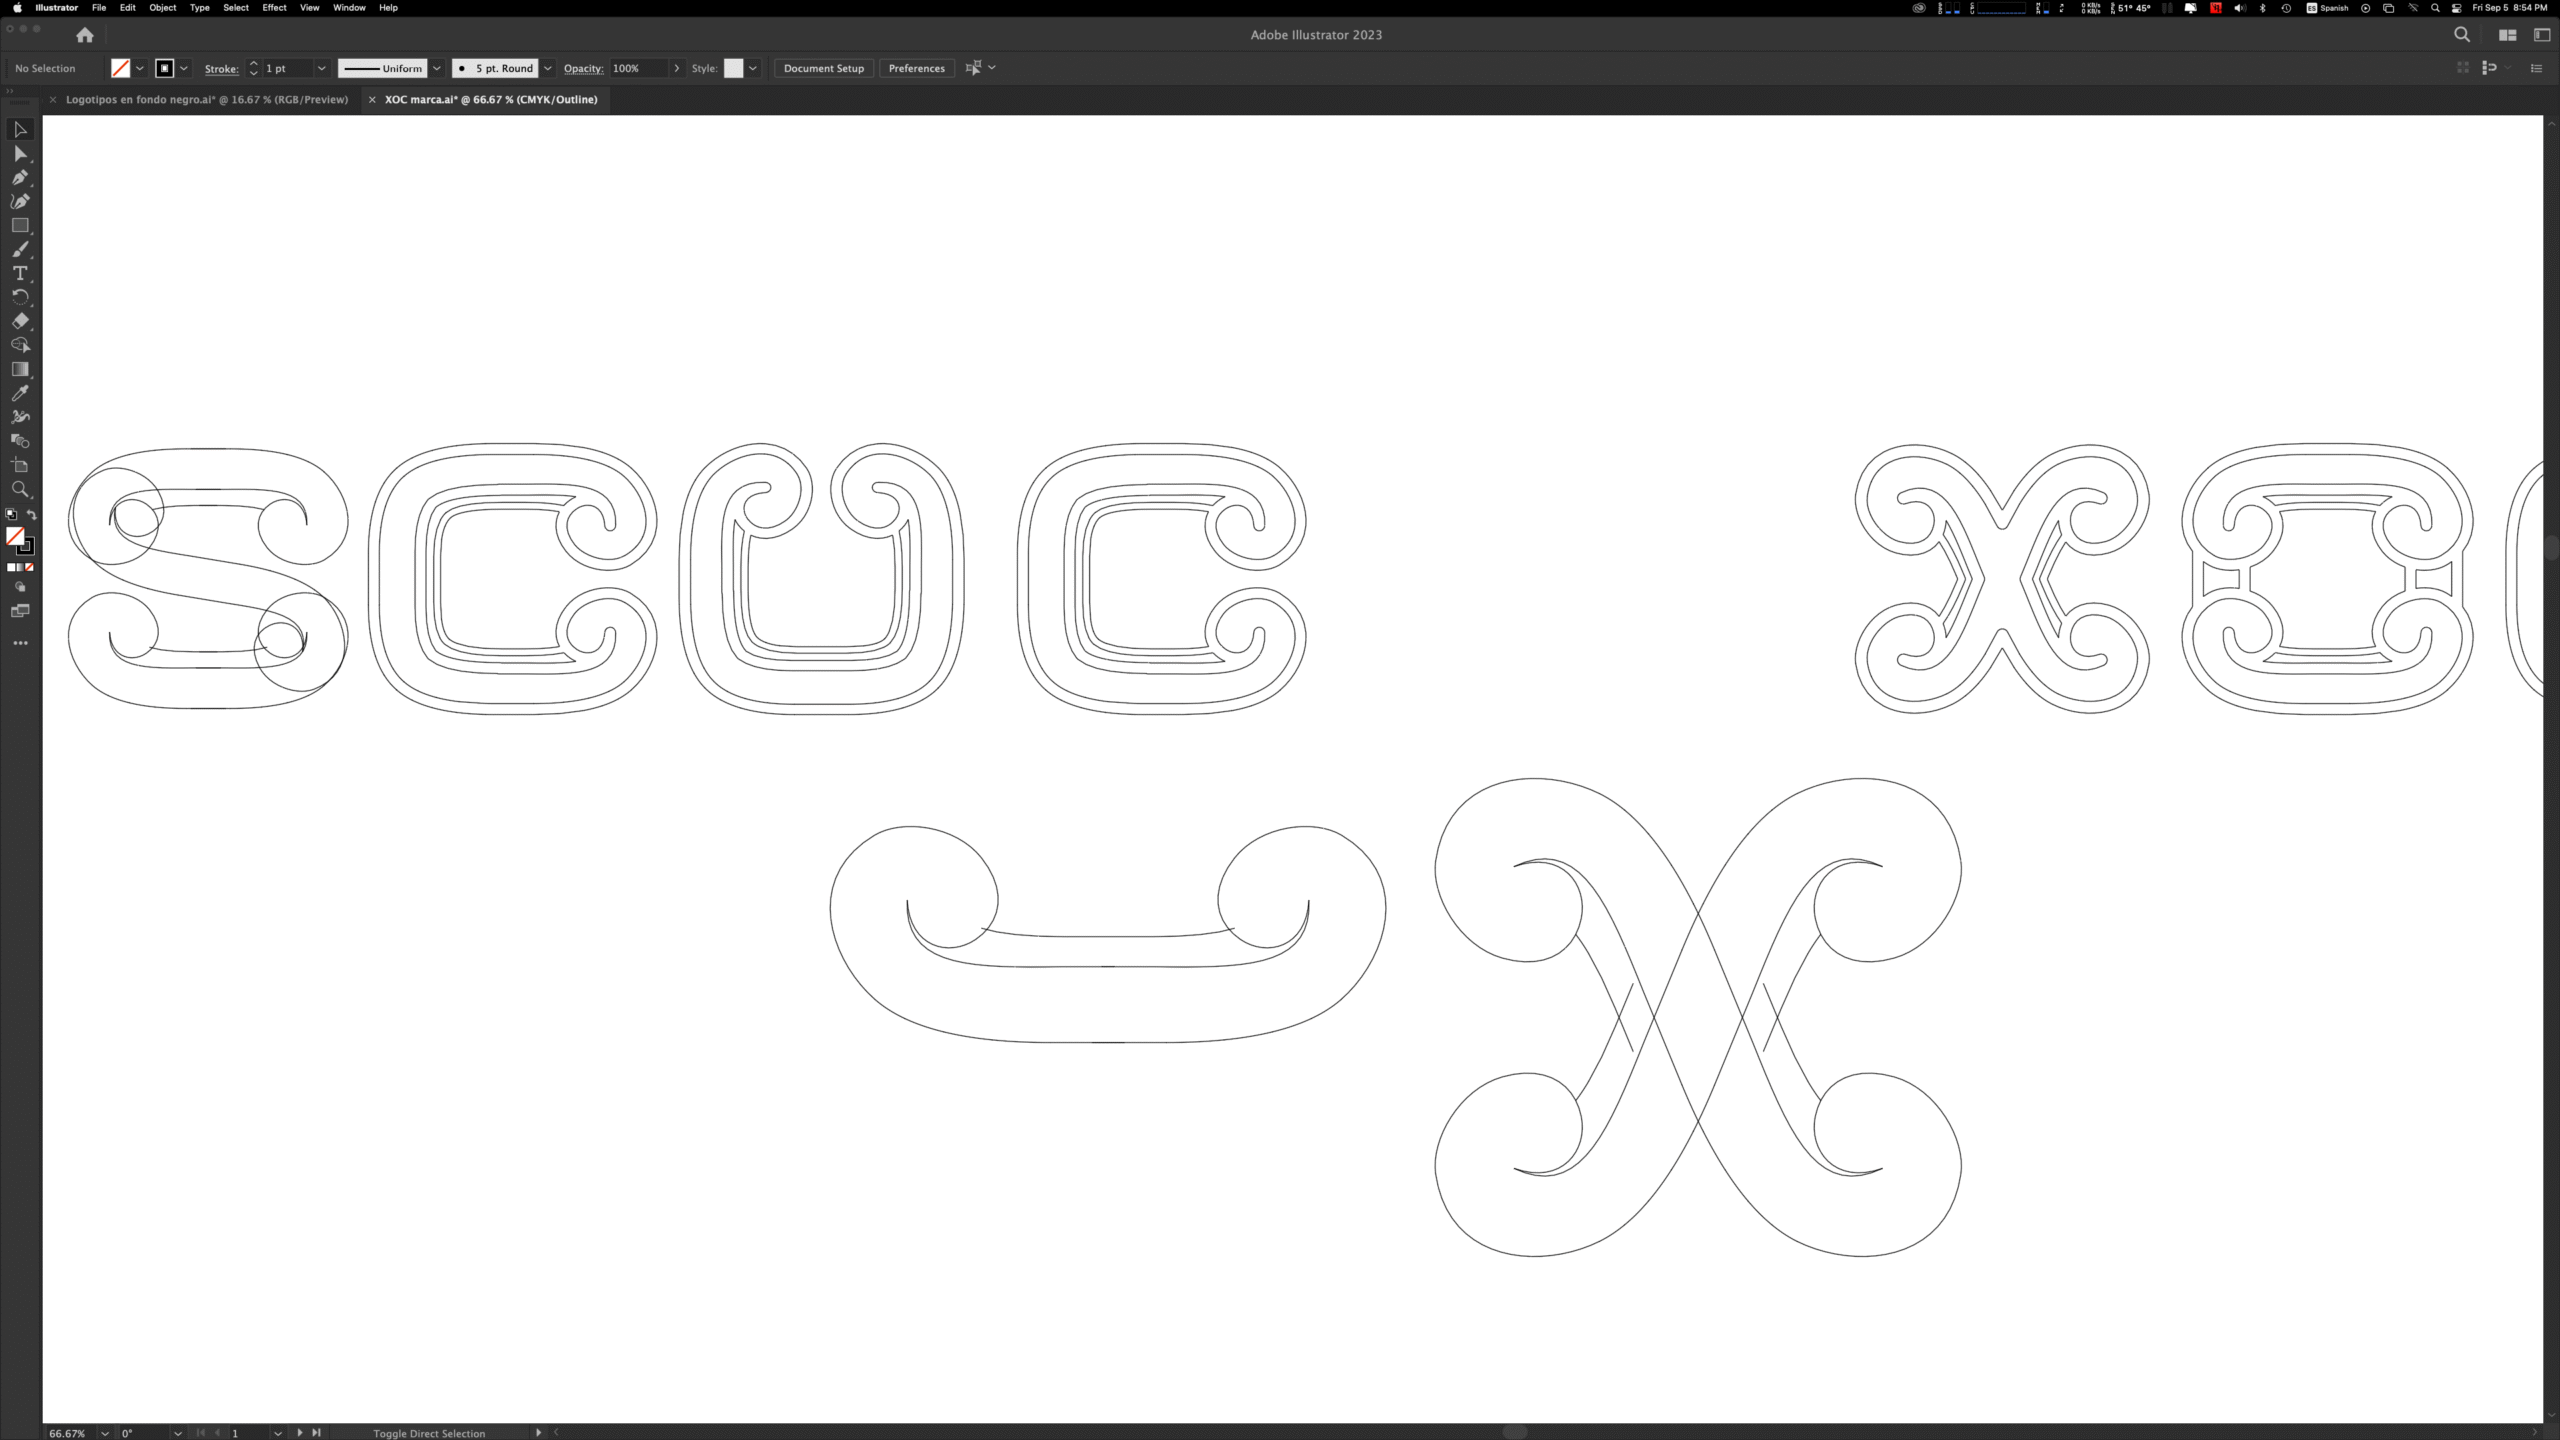Toggle drawing mode icon in toolbar
Screen dimensions: 2560x1440
[x=19, y=587]
